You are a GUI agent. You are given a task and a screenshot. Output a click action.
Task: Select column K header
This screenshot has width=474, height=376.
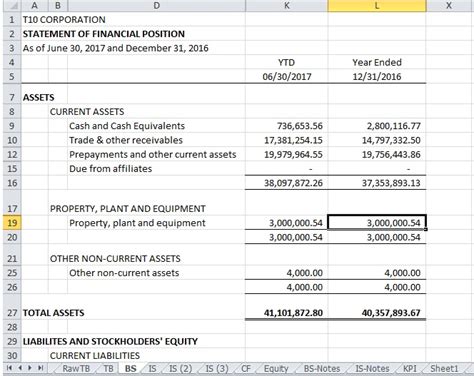click(287, 5)
